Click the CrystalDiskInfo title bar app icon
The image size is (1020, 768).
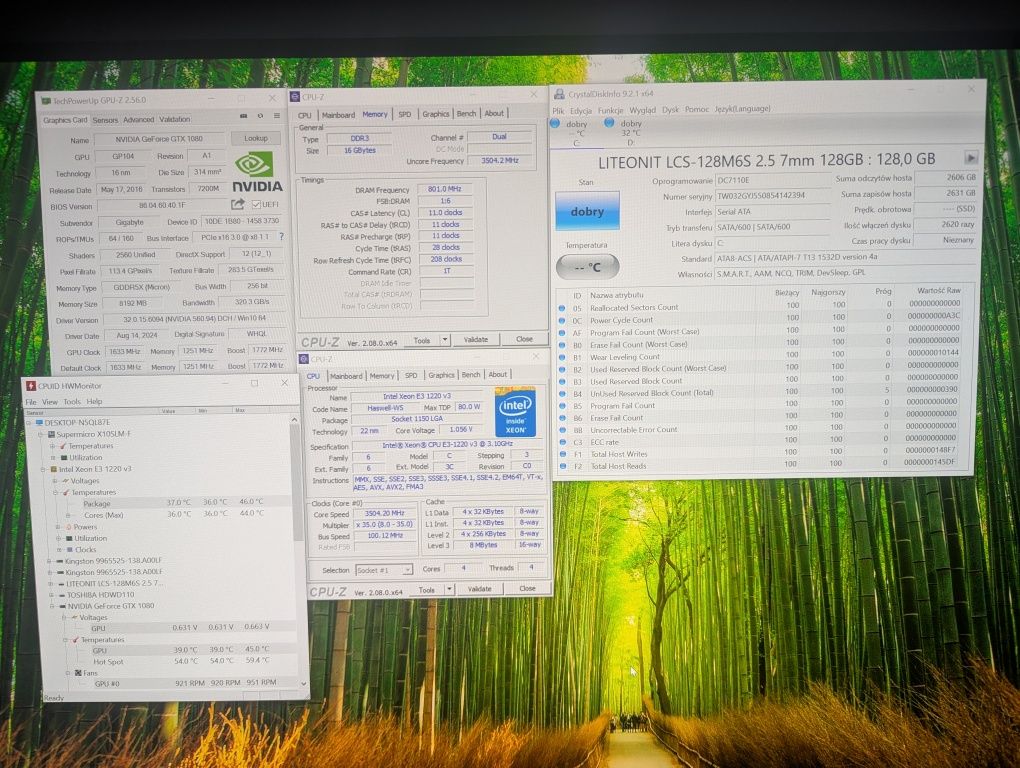pos(559,94)
